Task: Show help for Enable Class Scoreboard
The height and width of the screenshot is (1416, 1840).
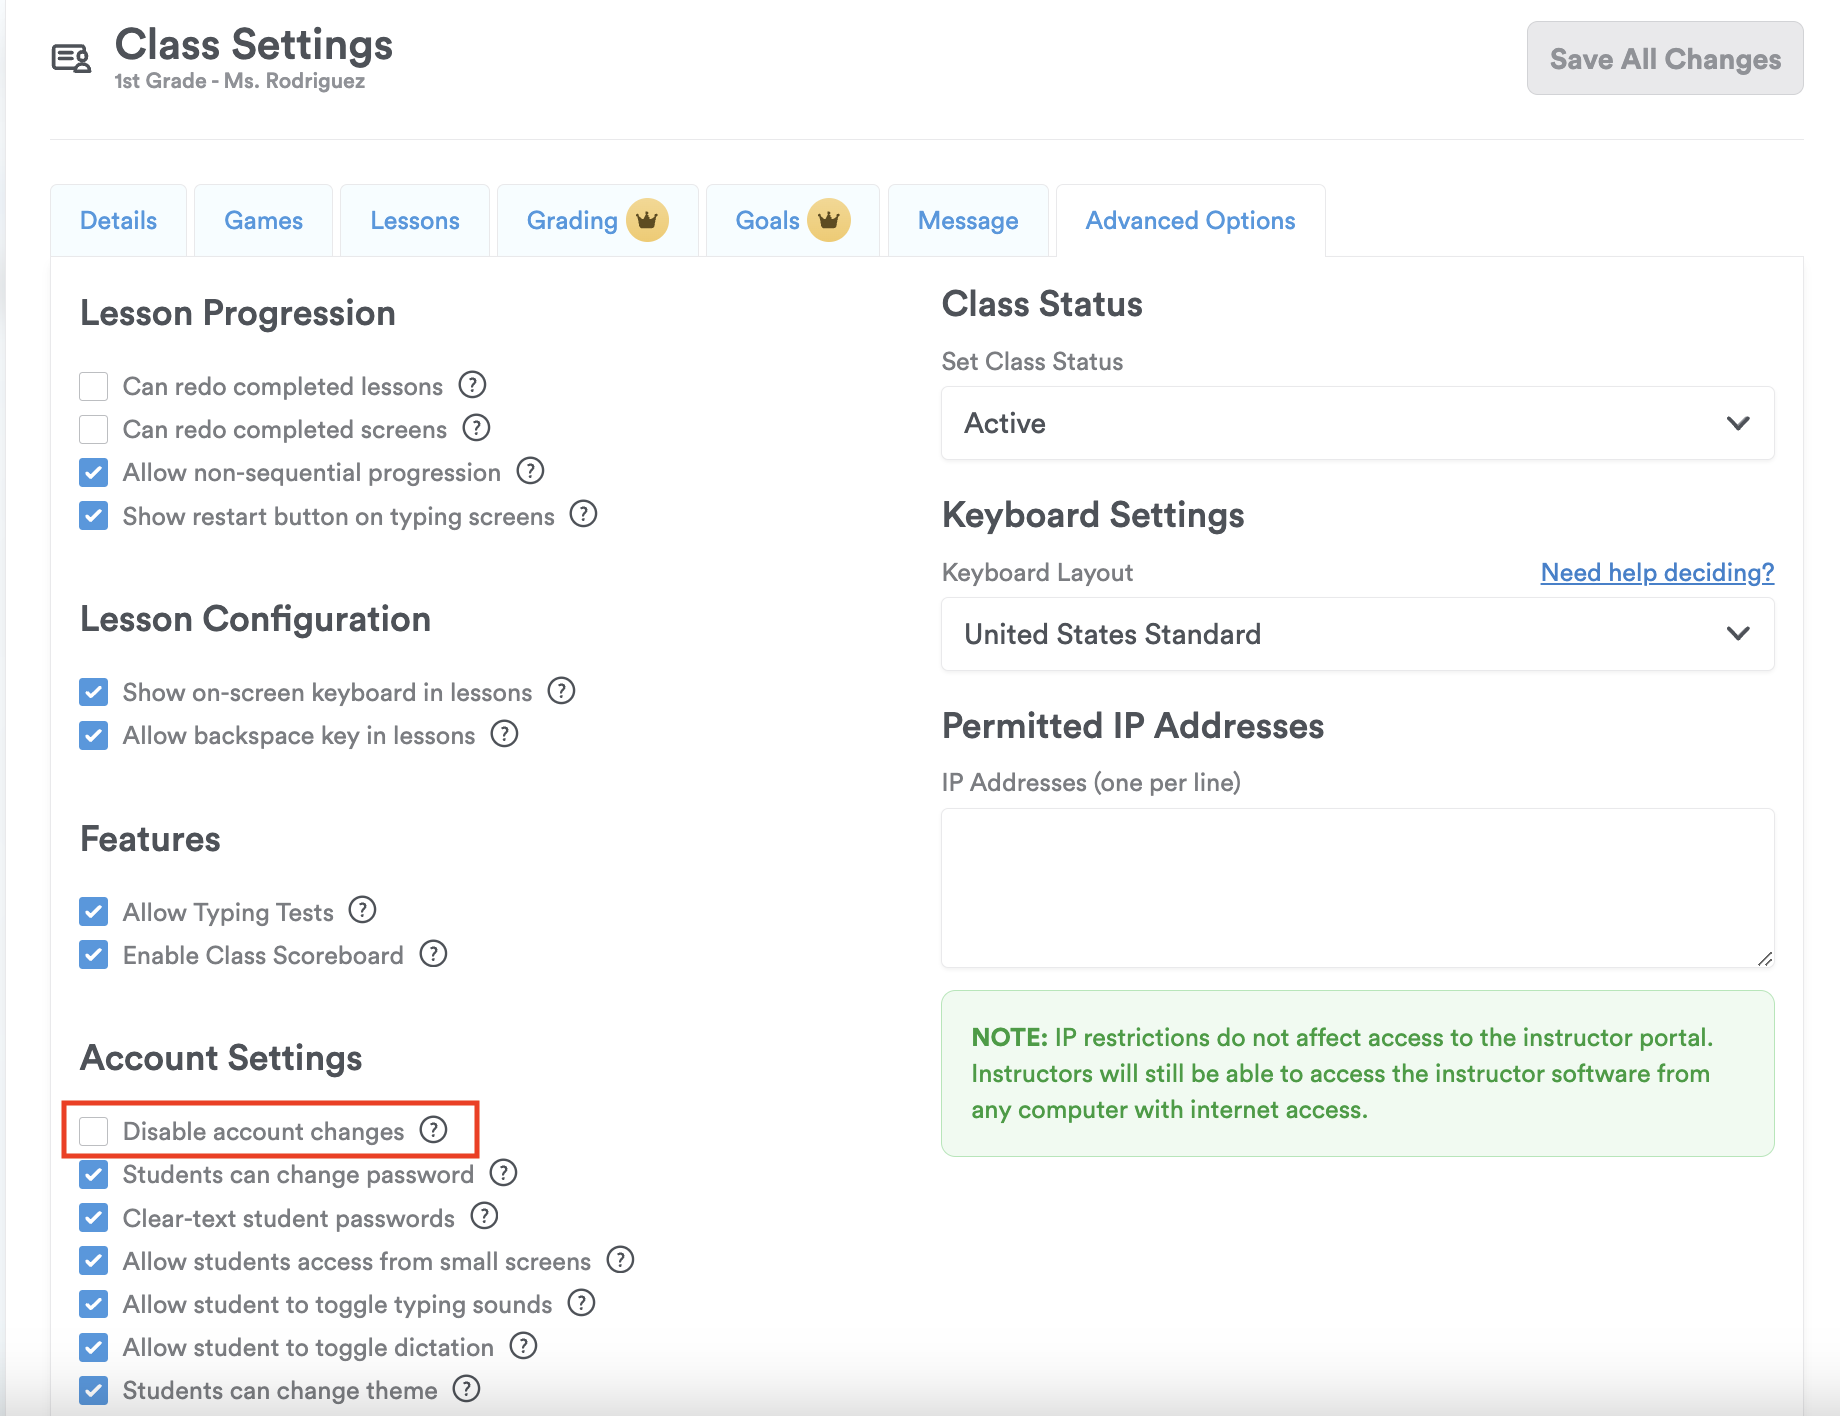Action: (x=433, y=954)
